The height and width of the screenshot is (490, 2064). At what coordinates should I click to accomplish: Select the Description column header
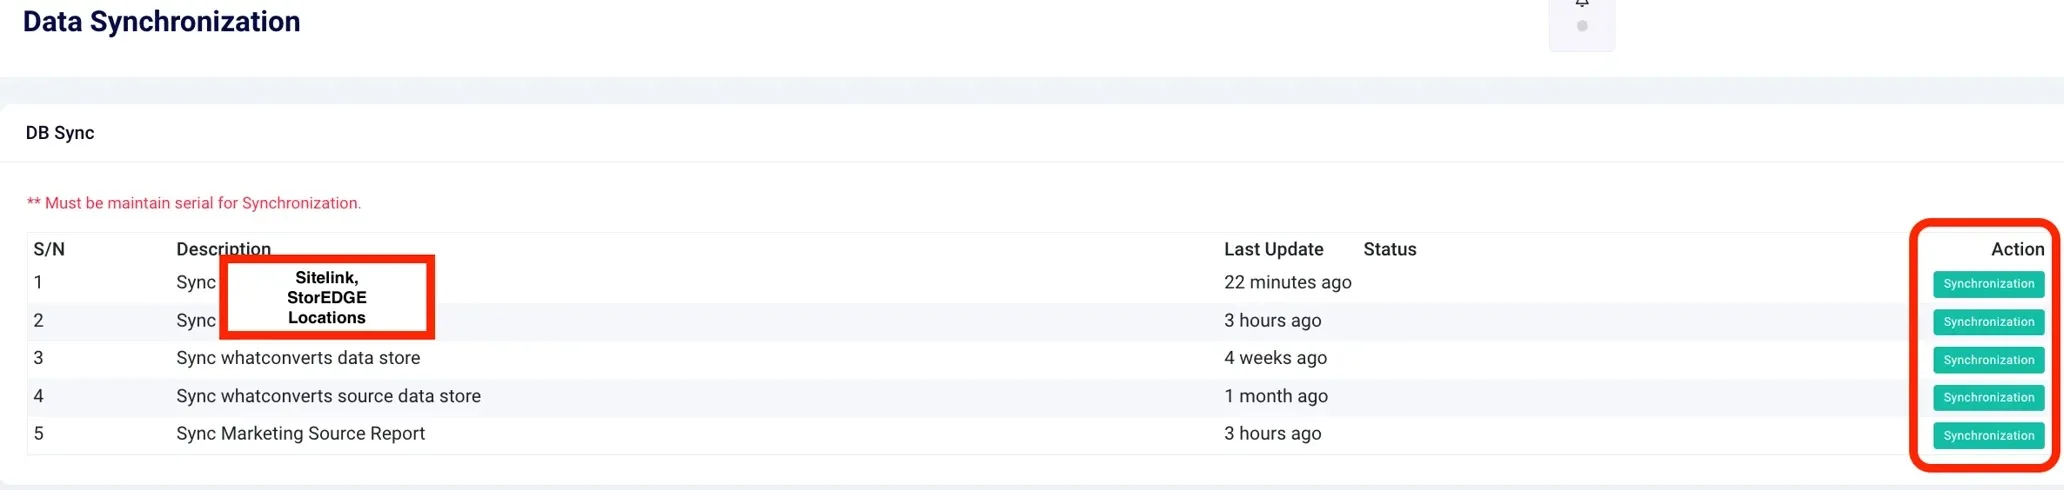coord(223,249)
